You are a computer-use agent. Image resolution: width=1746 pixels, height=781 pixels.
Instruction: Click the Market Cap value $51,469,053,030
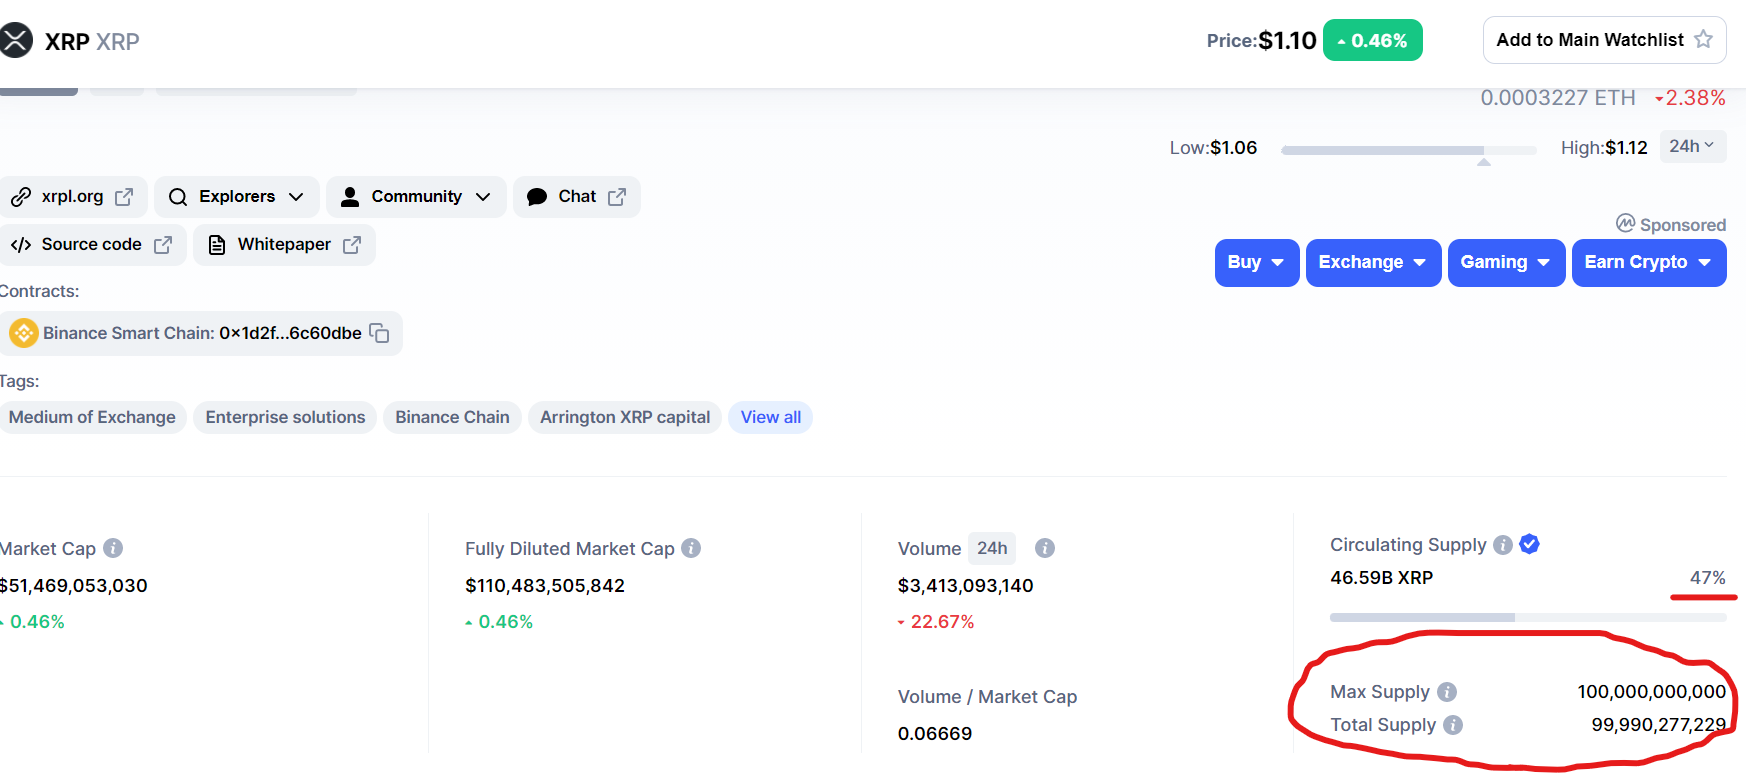(x=74, y=586)
